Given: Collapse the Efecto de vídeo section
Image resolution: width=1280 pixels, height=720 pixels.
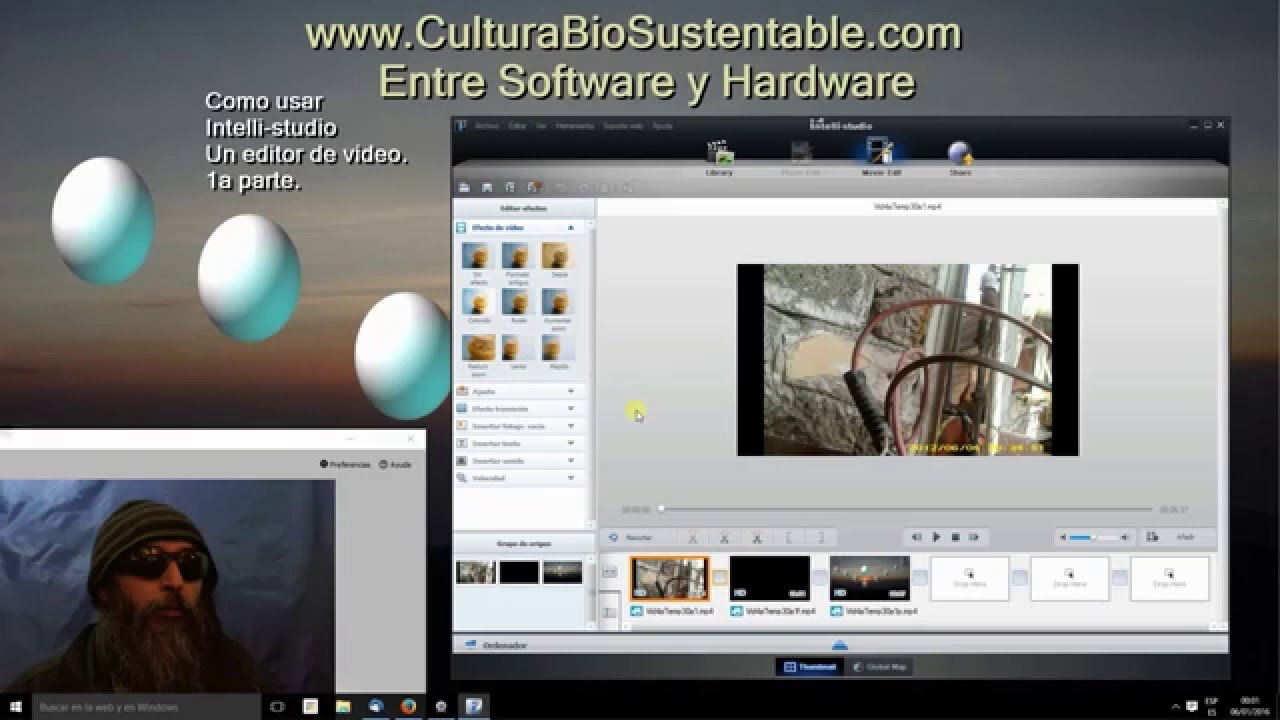Looking at the screenshot, I should pos(570,228).
